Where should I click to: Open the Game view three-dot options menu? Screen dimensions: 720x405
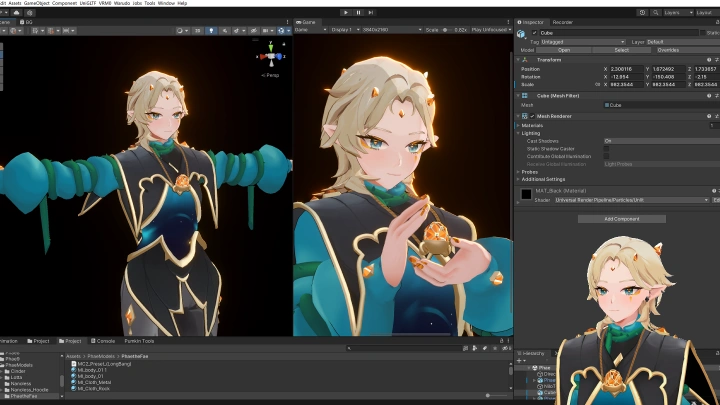click(x=508, y=22)
